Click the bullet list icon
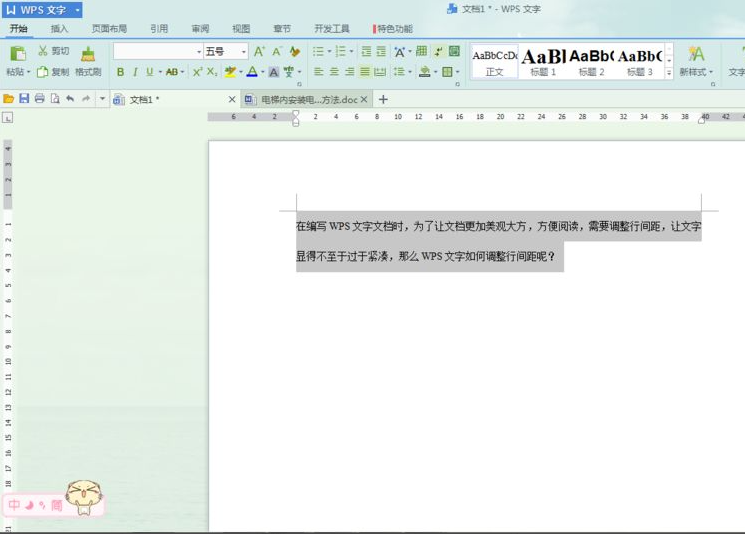The width and height of the screenshot is (745, 534). [318, 51]
